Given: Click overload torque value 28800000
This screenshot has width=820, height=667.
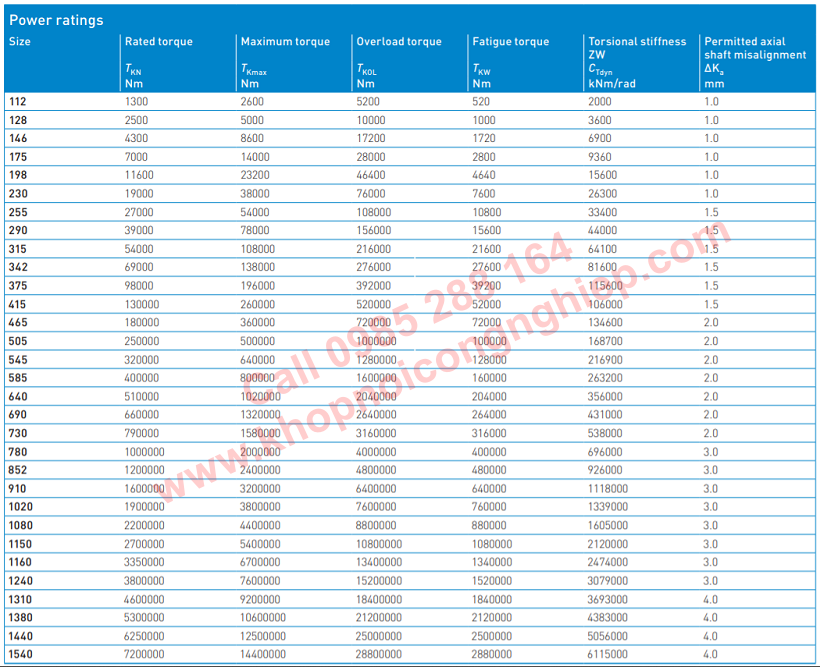Looking at the screenshot, I should 379,654.
